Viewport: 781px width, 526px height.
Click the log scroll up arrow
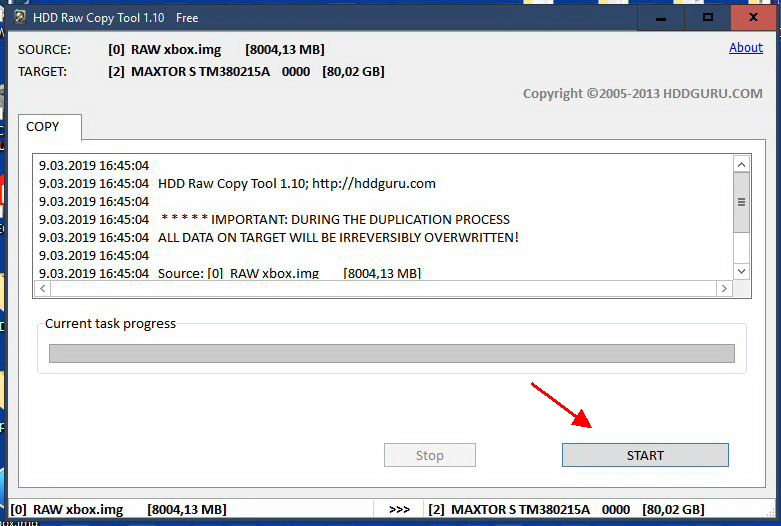pyautogui.click(x=741, y=164)
